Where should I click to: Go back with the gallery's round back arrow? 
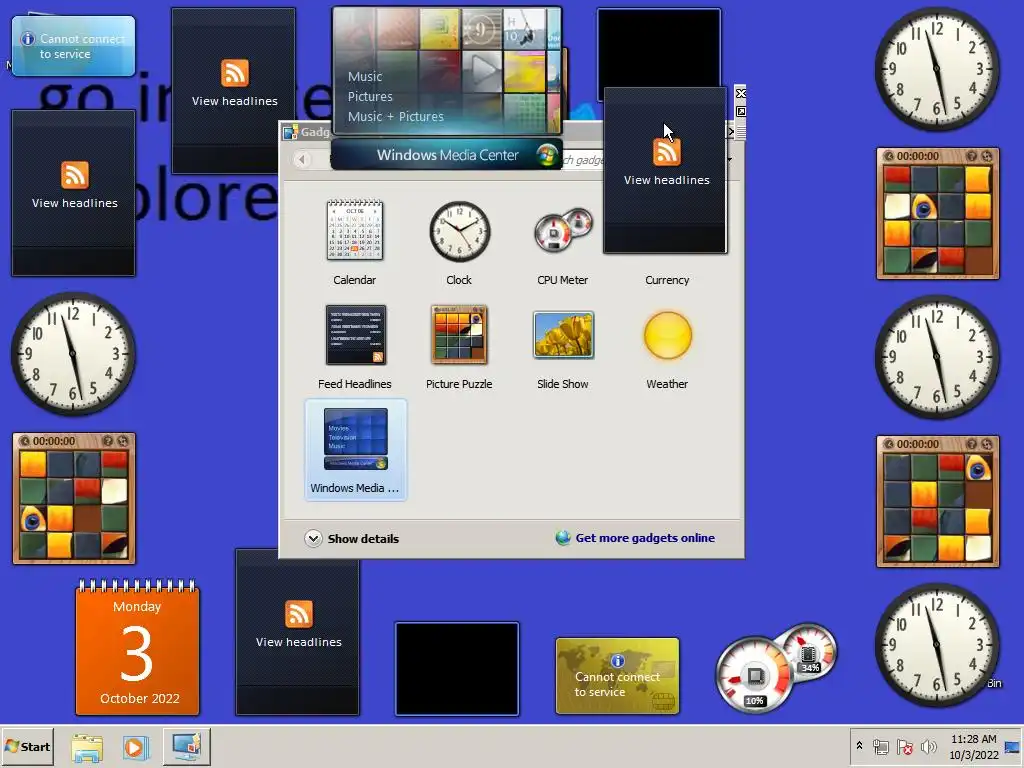coord(302,159)
